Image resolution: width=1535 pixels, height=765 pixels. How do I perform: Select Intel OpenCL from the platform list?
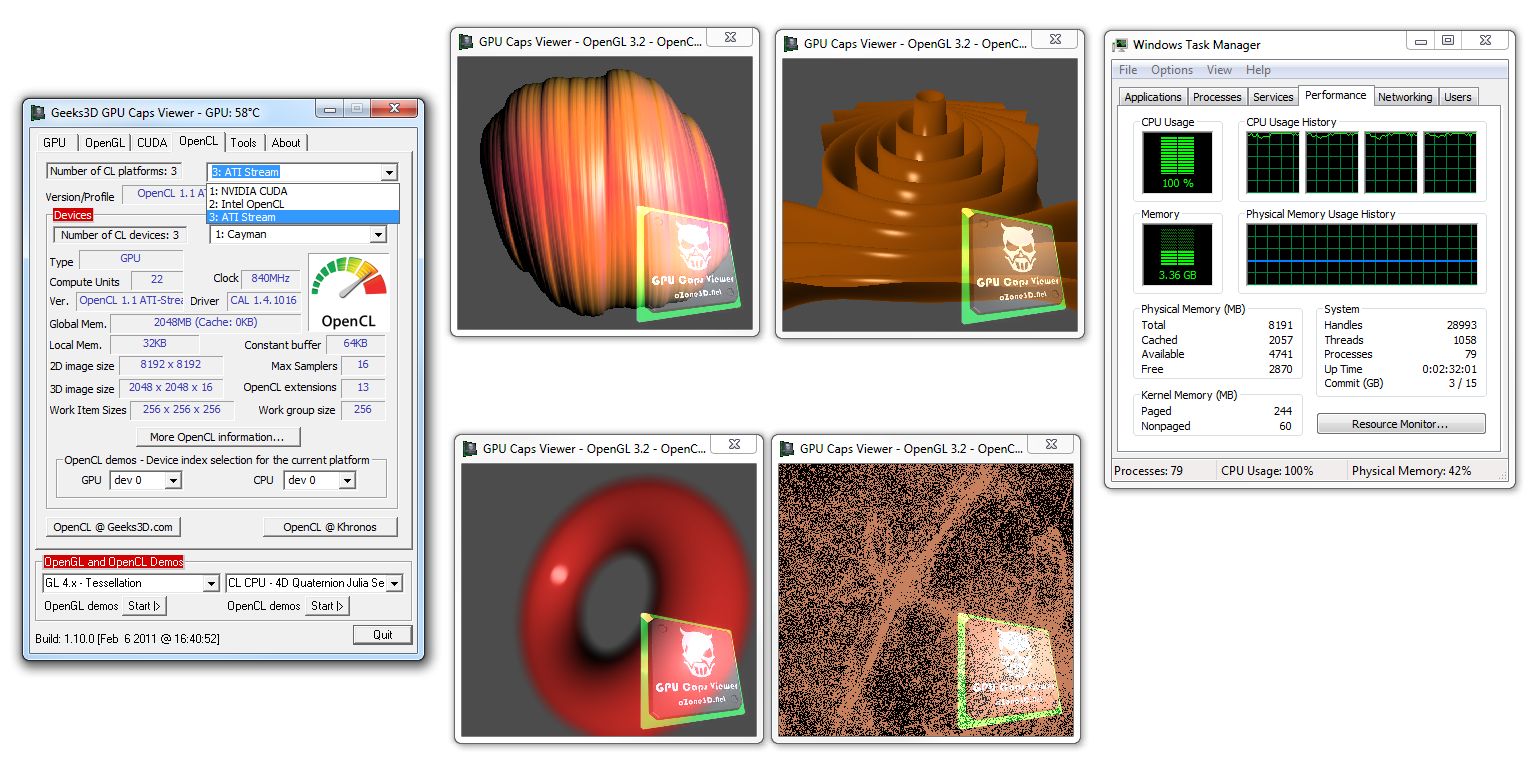pos(302,204)
